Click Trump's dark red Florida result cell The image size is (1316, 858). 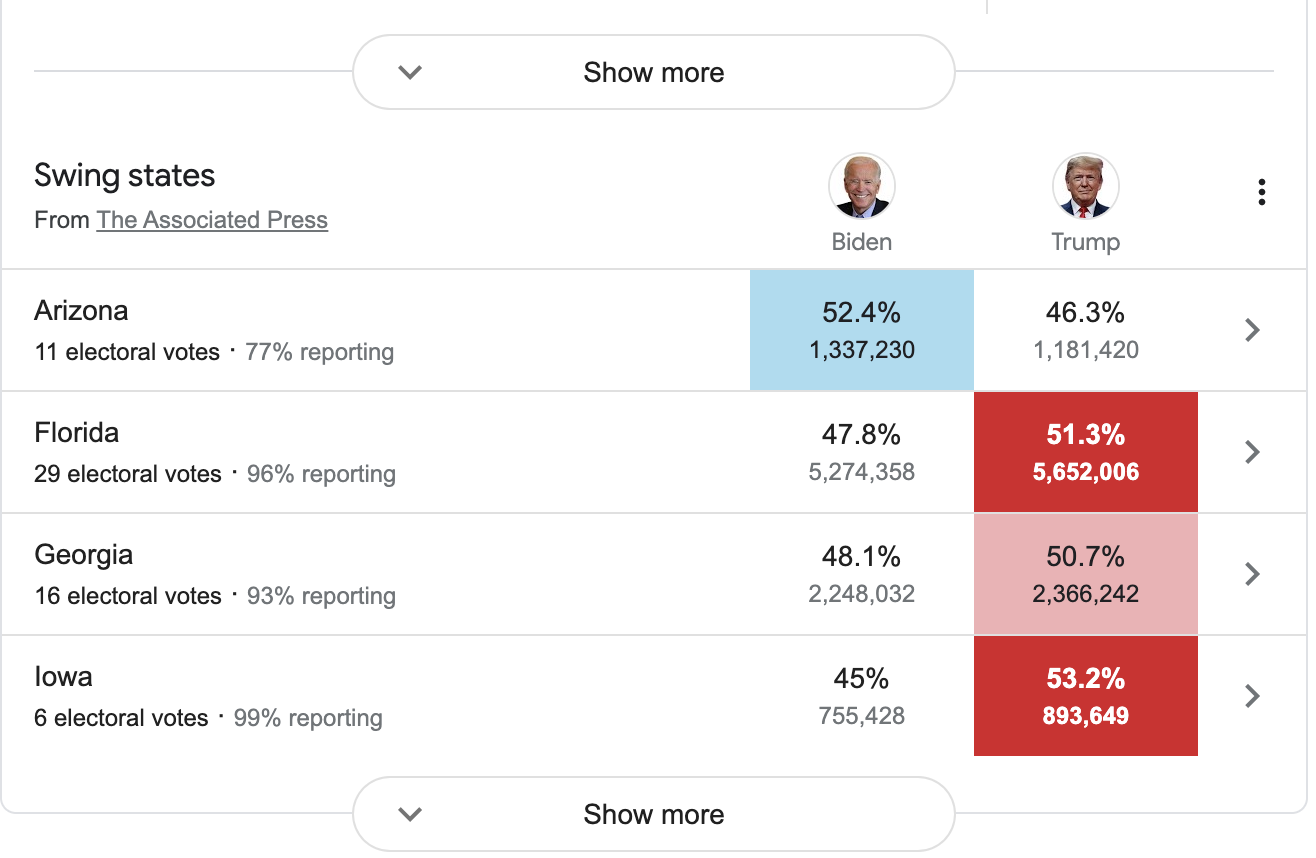click(x=1085, y=452)
